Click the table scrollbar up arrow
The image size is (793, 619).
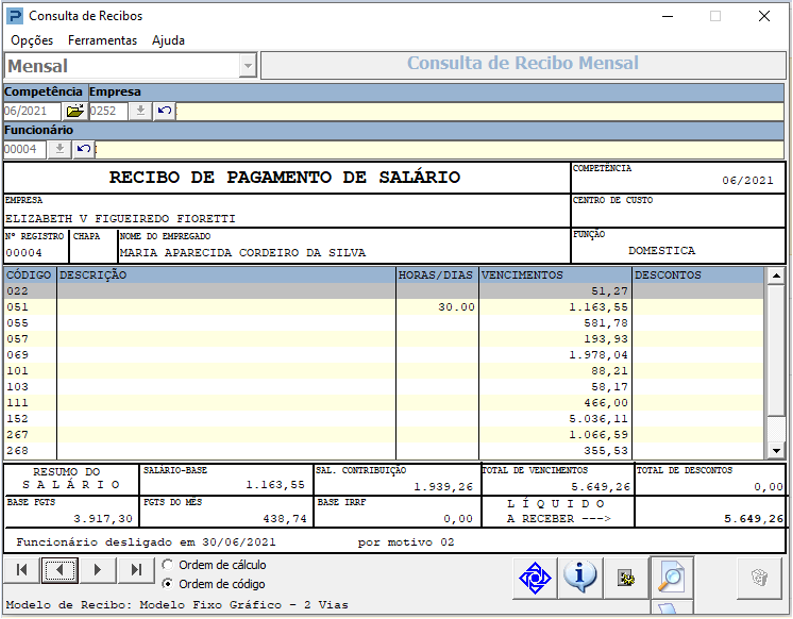pos(775,276)
